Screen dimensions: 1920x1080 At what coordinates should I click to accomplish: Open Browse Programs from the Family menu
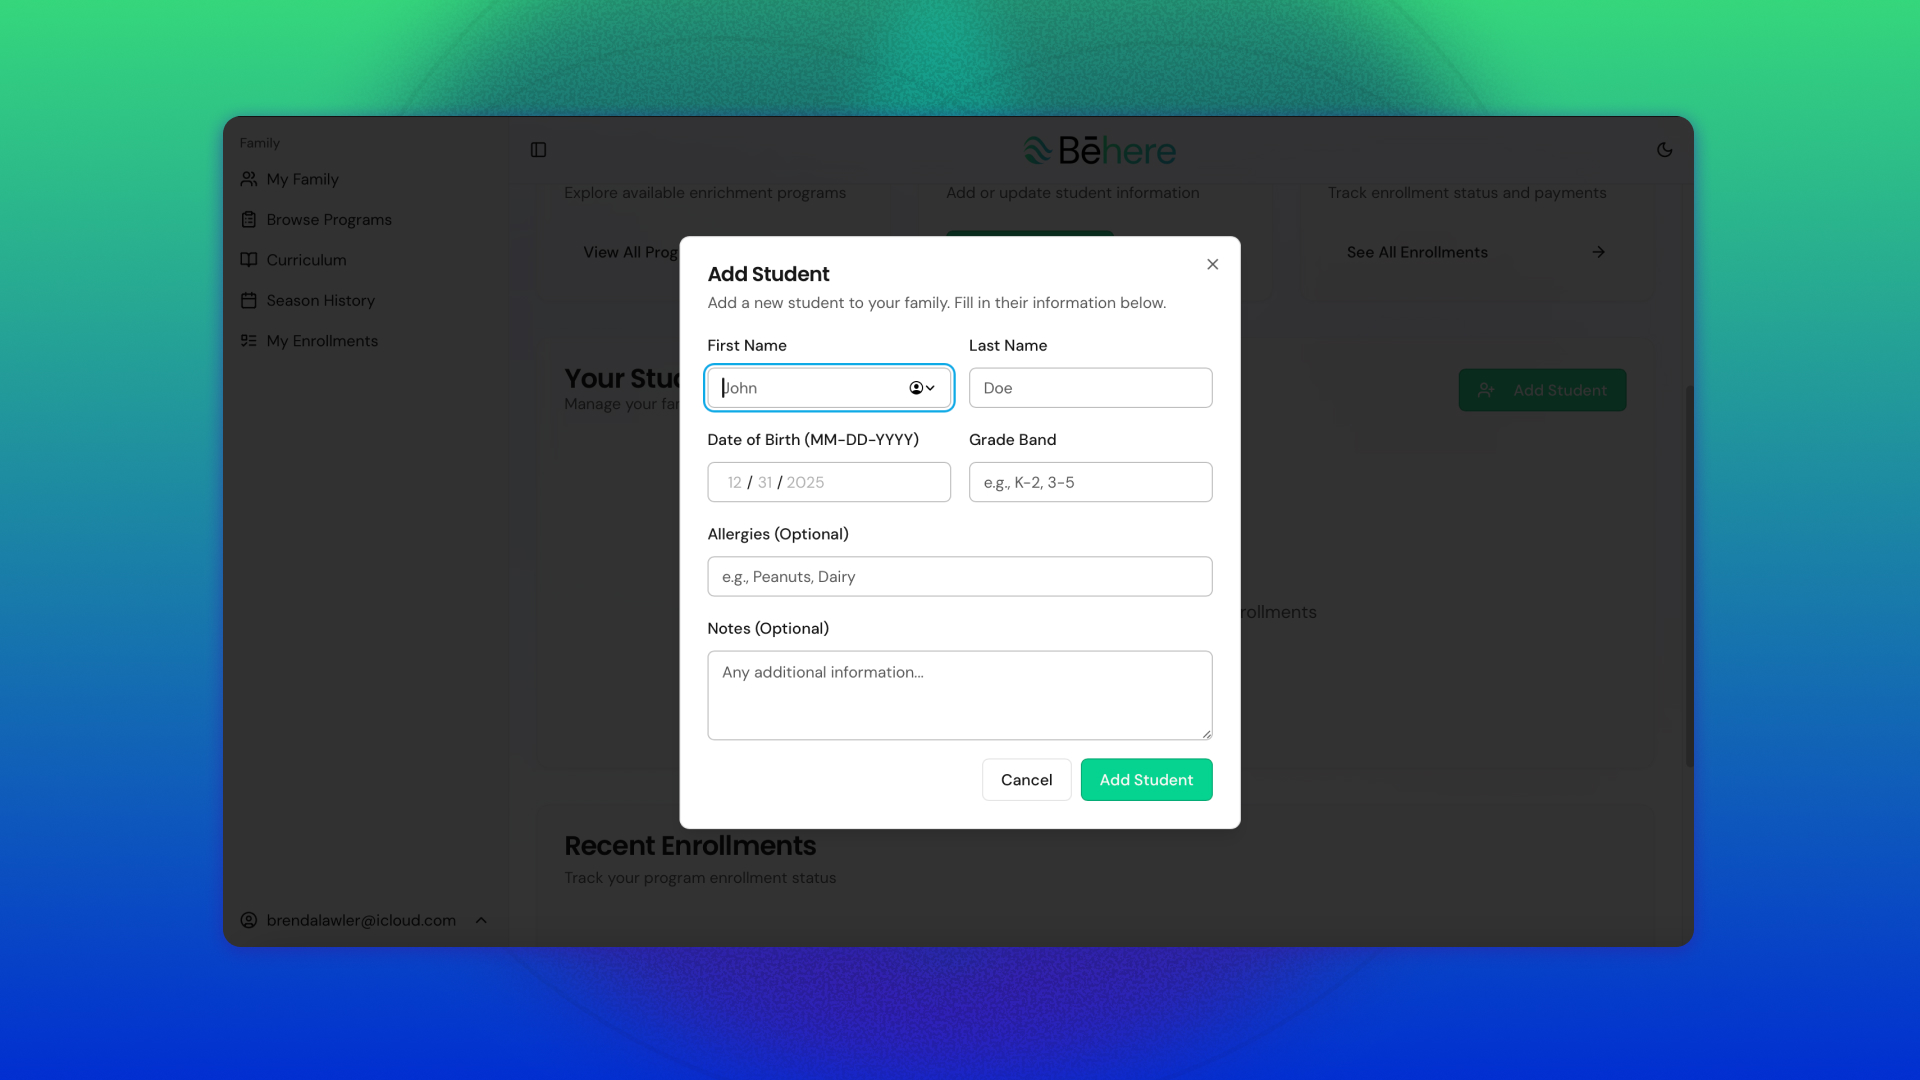329,219
